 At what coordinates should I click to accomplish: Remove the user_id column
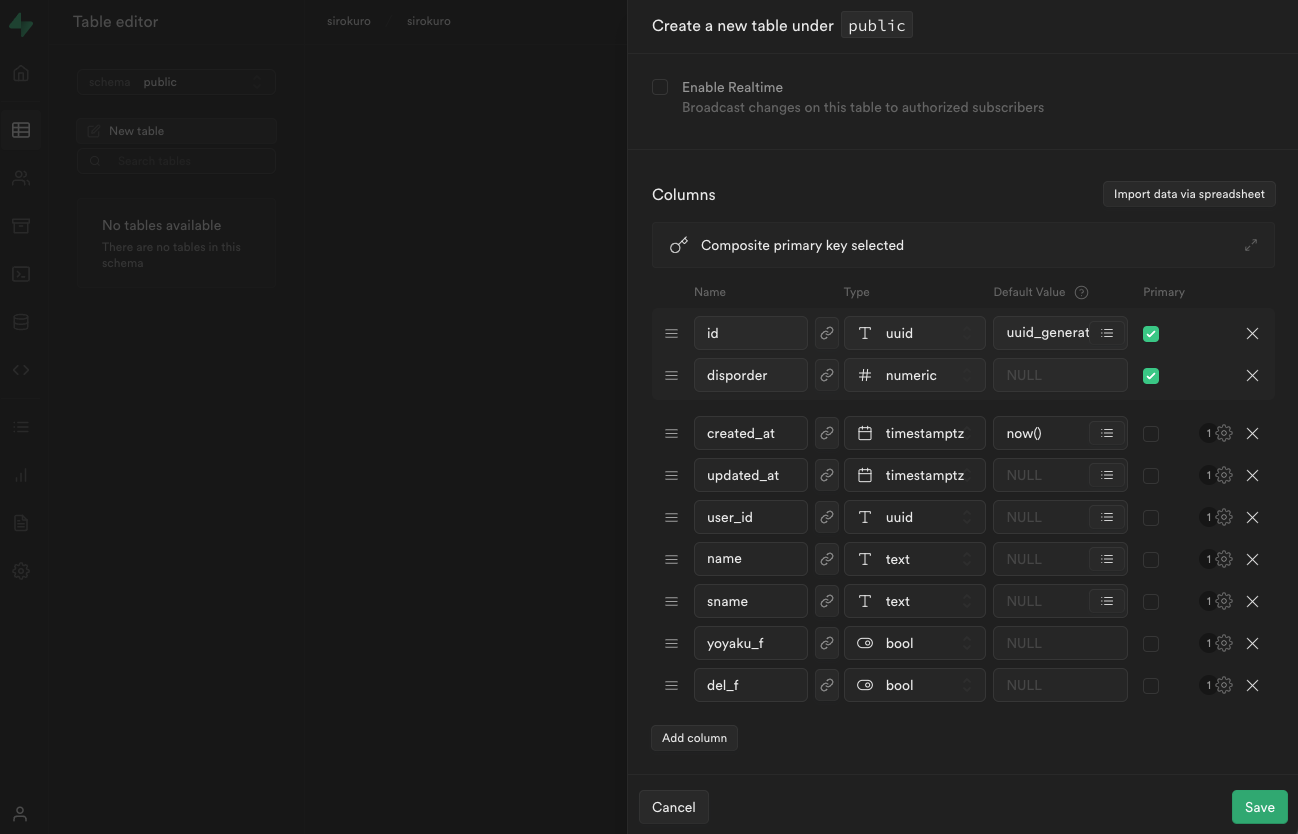point(1252,517)
